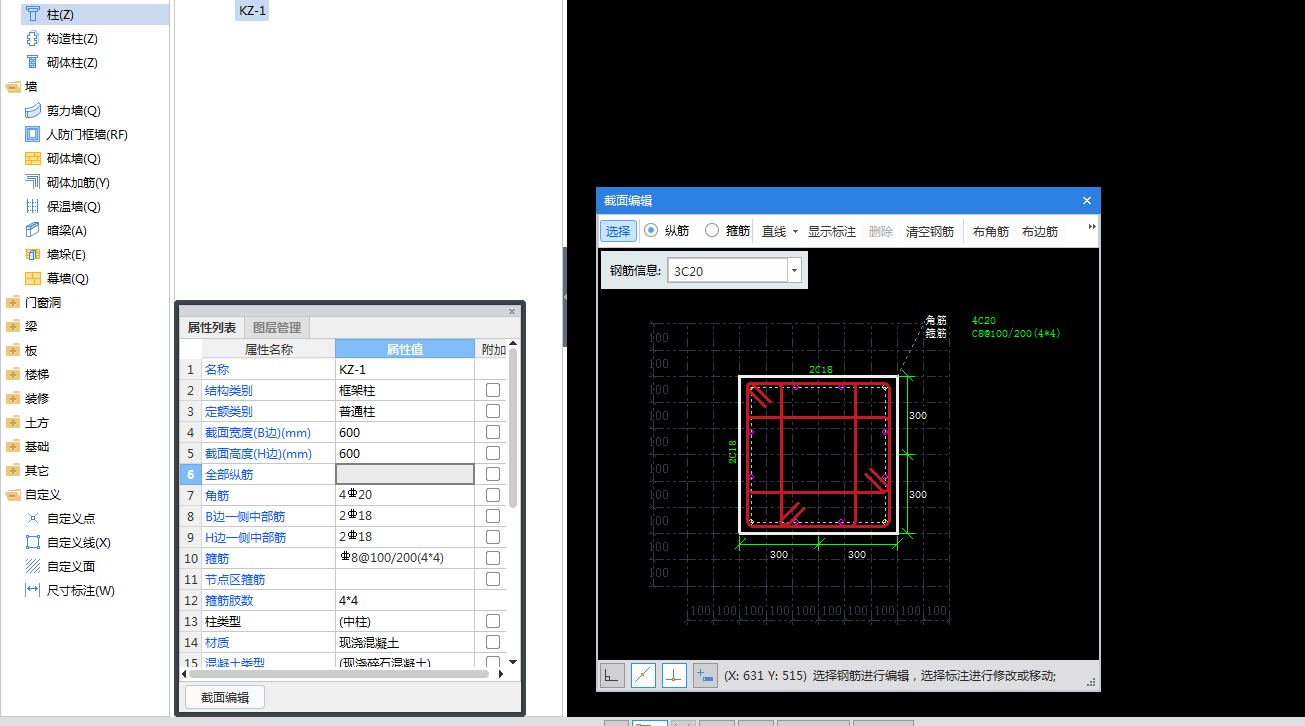Screen dimensions: 1305x726
Task: Click the 选择 tool in section editor
Action: 618,231
